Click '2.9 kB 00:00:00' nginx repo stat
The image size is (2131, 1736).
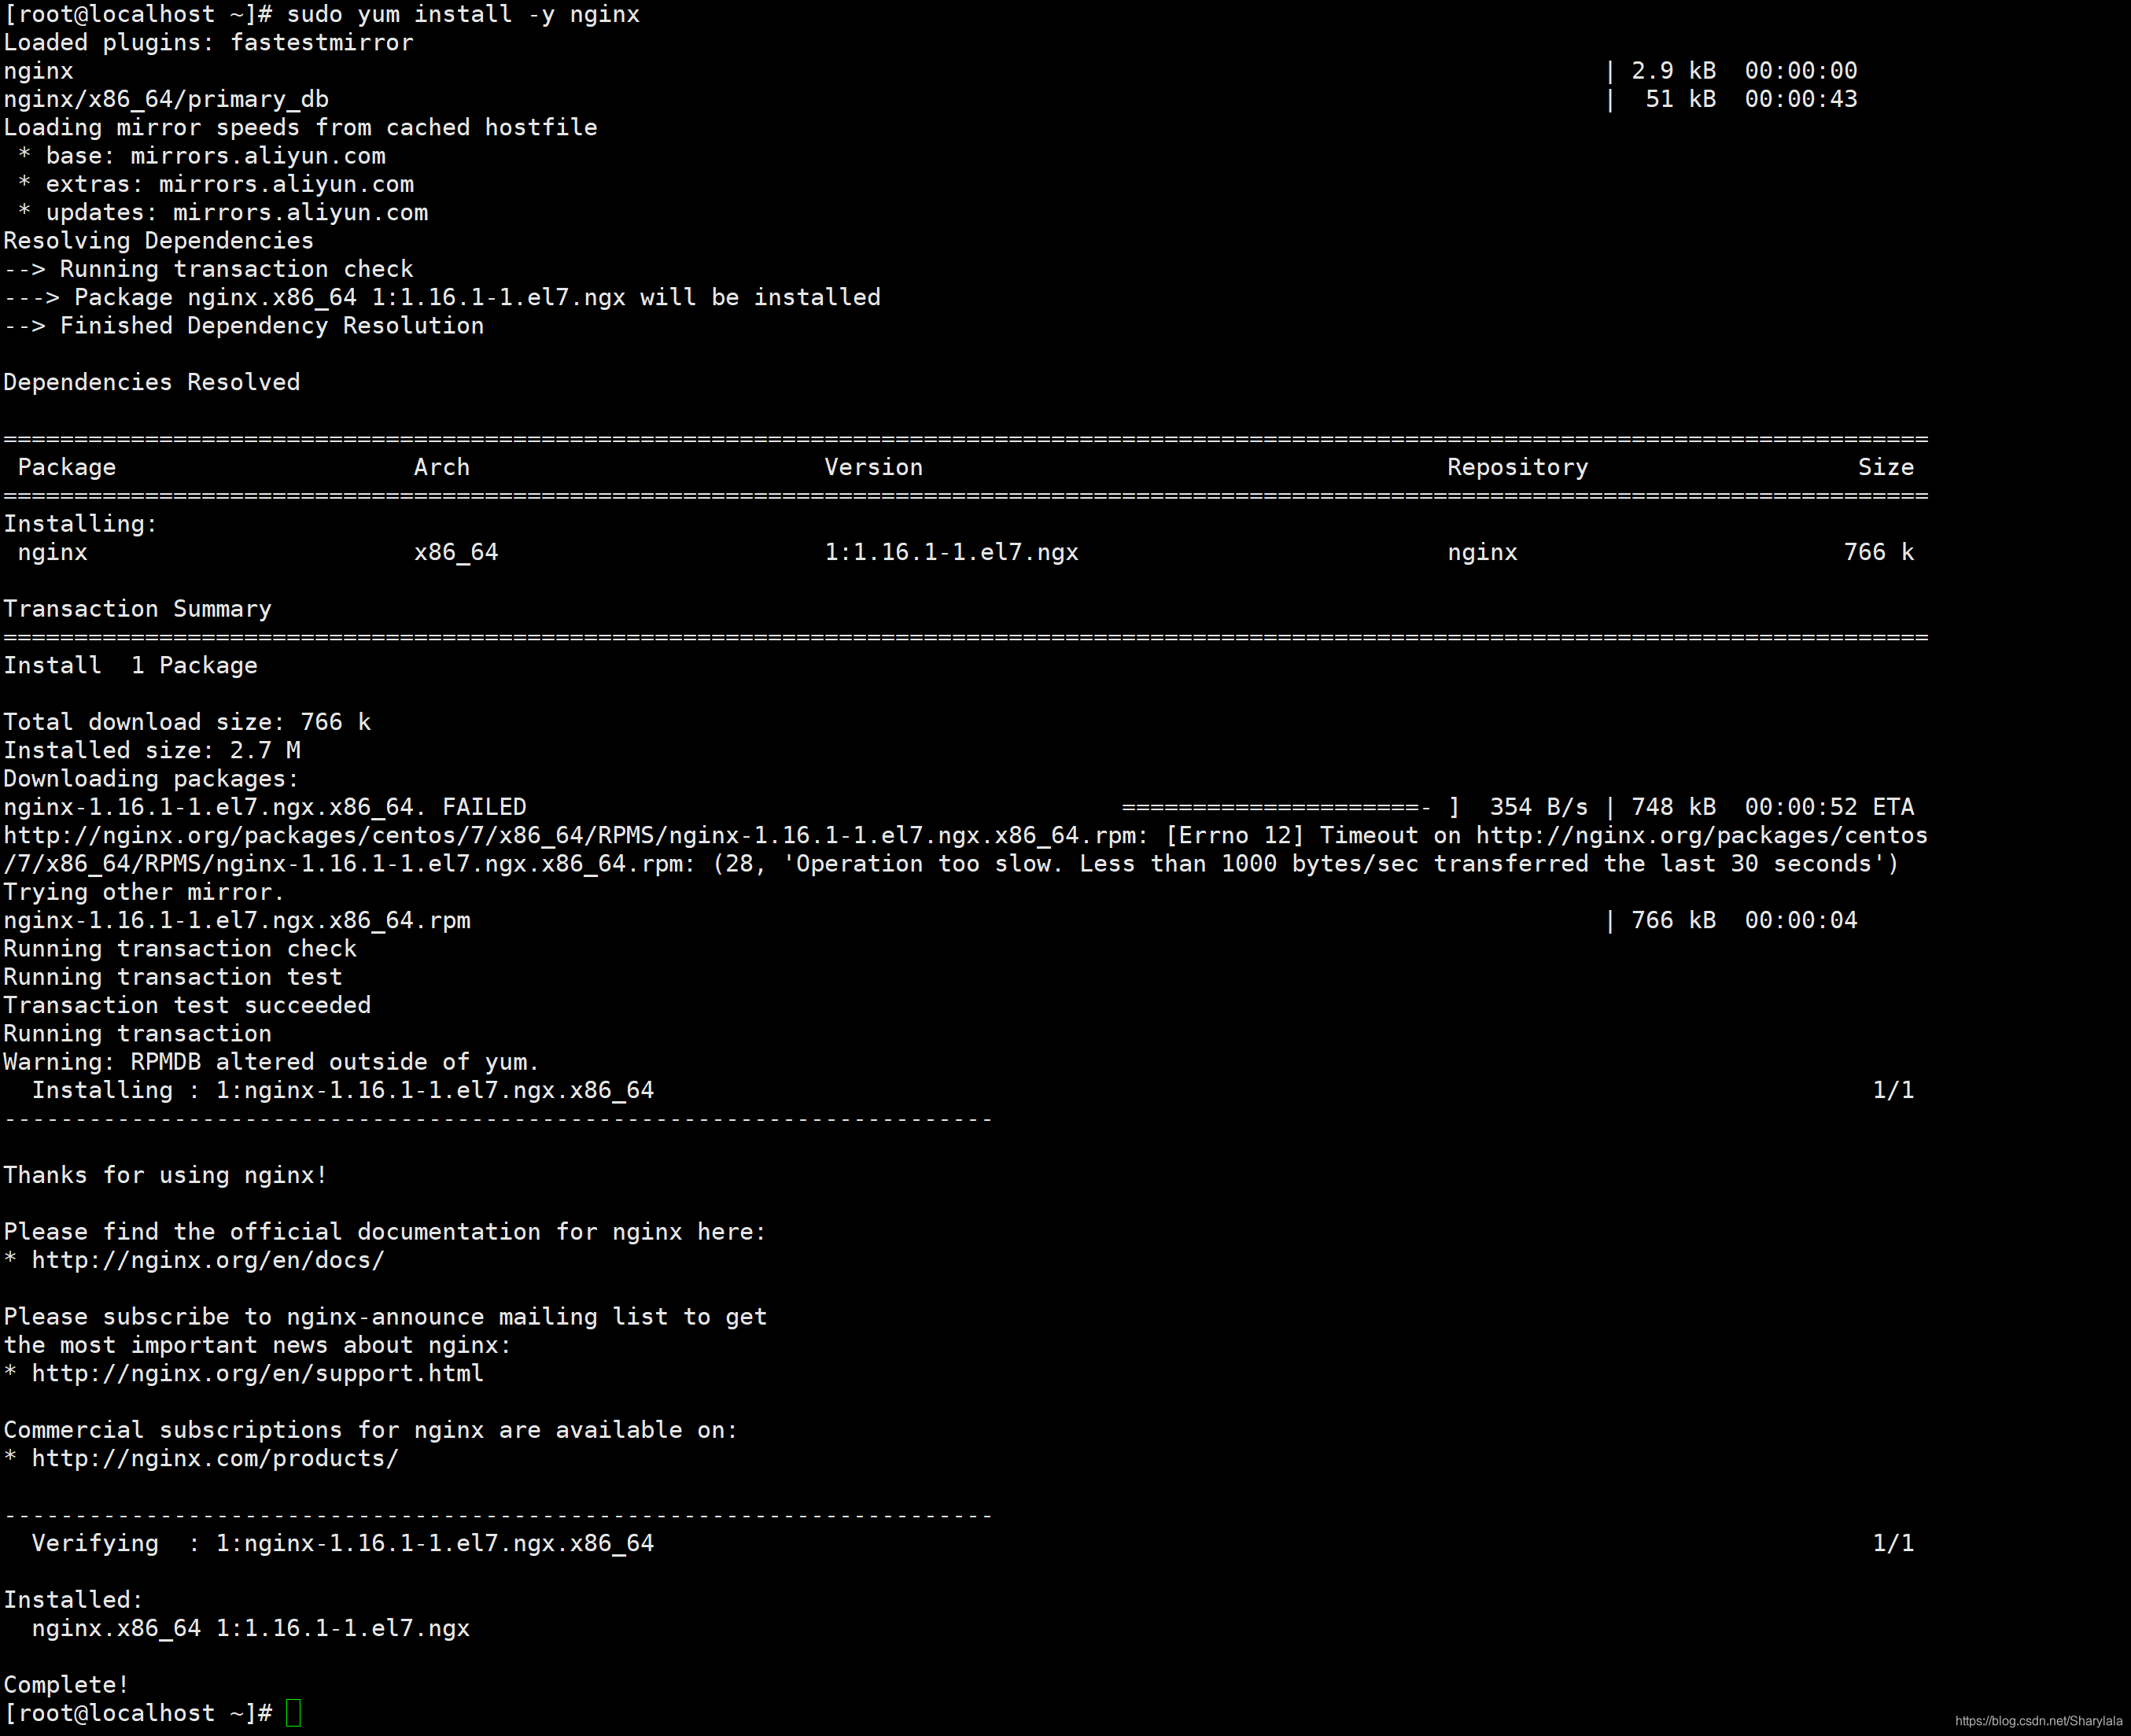pyautogui.click(x=1744, y=71)
